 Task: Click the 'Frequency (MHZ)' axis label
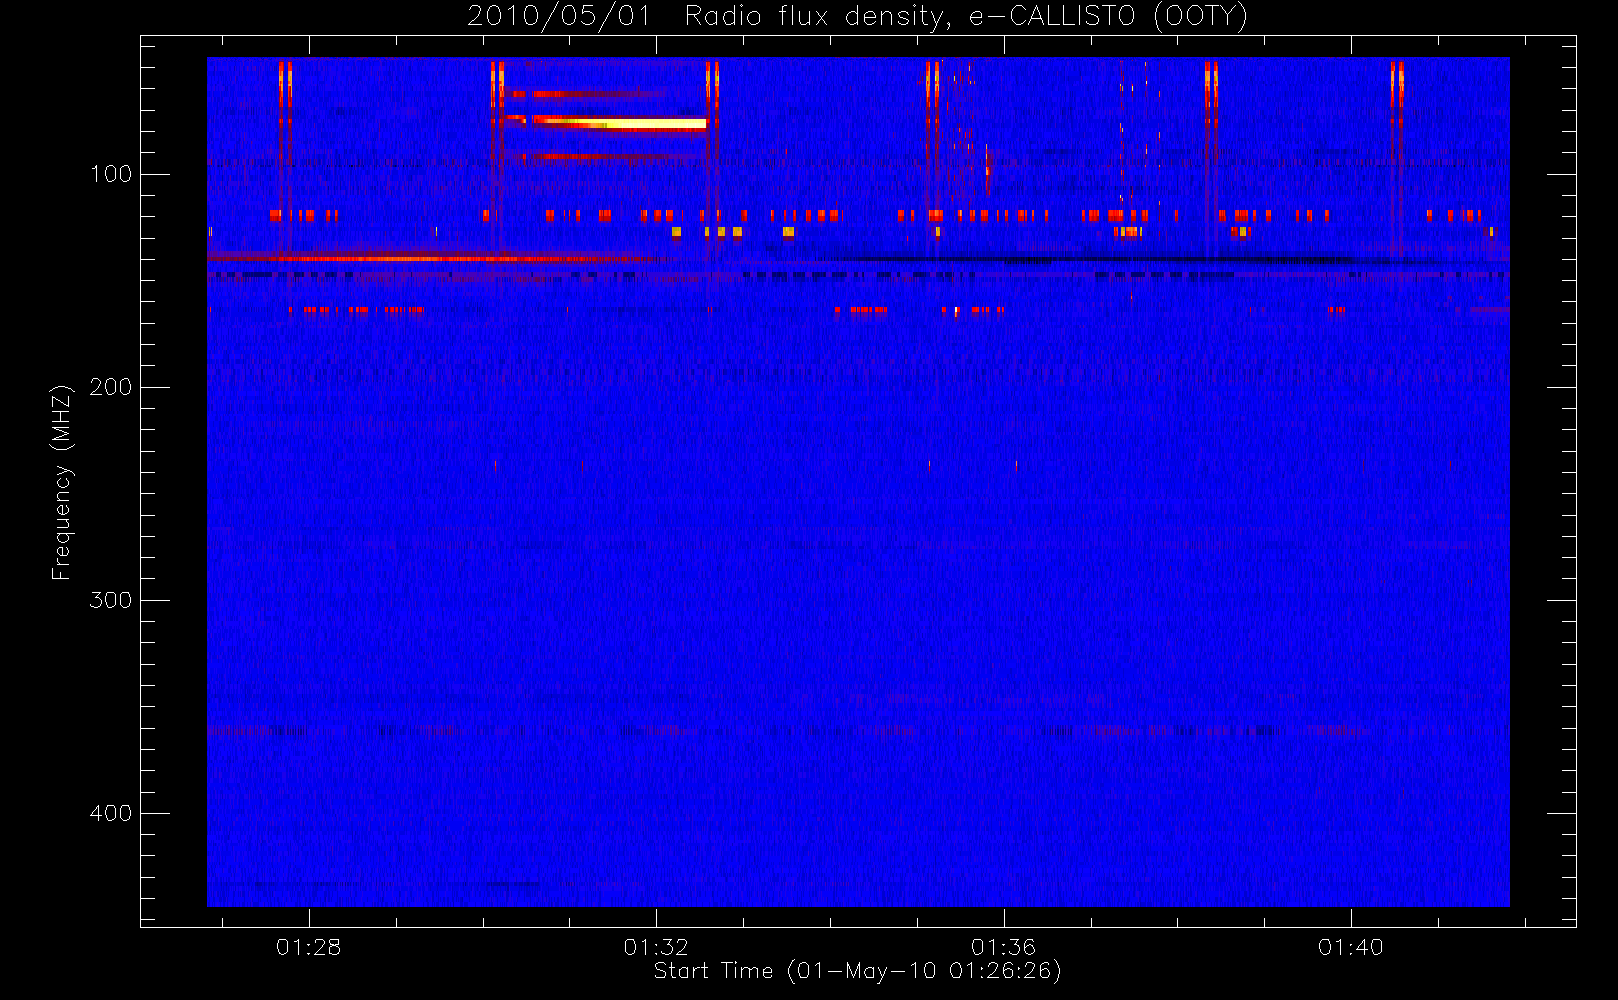62,482
